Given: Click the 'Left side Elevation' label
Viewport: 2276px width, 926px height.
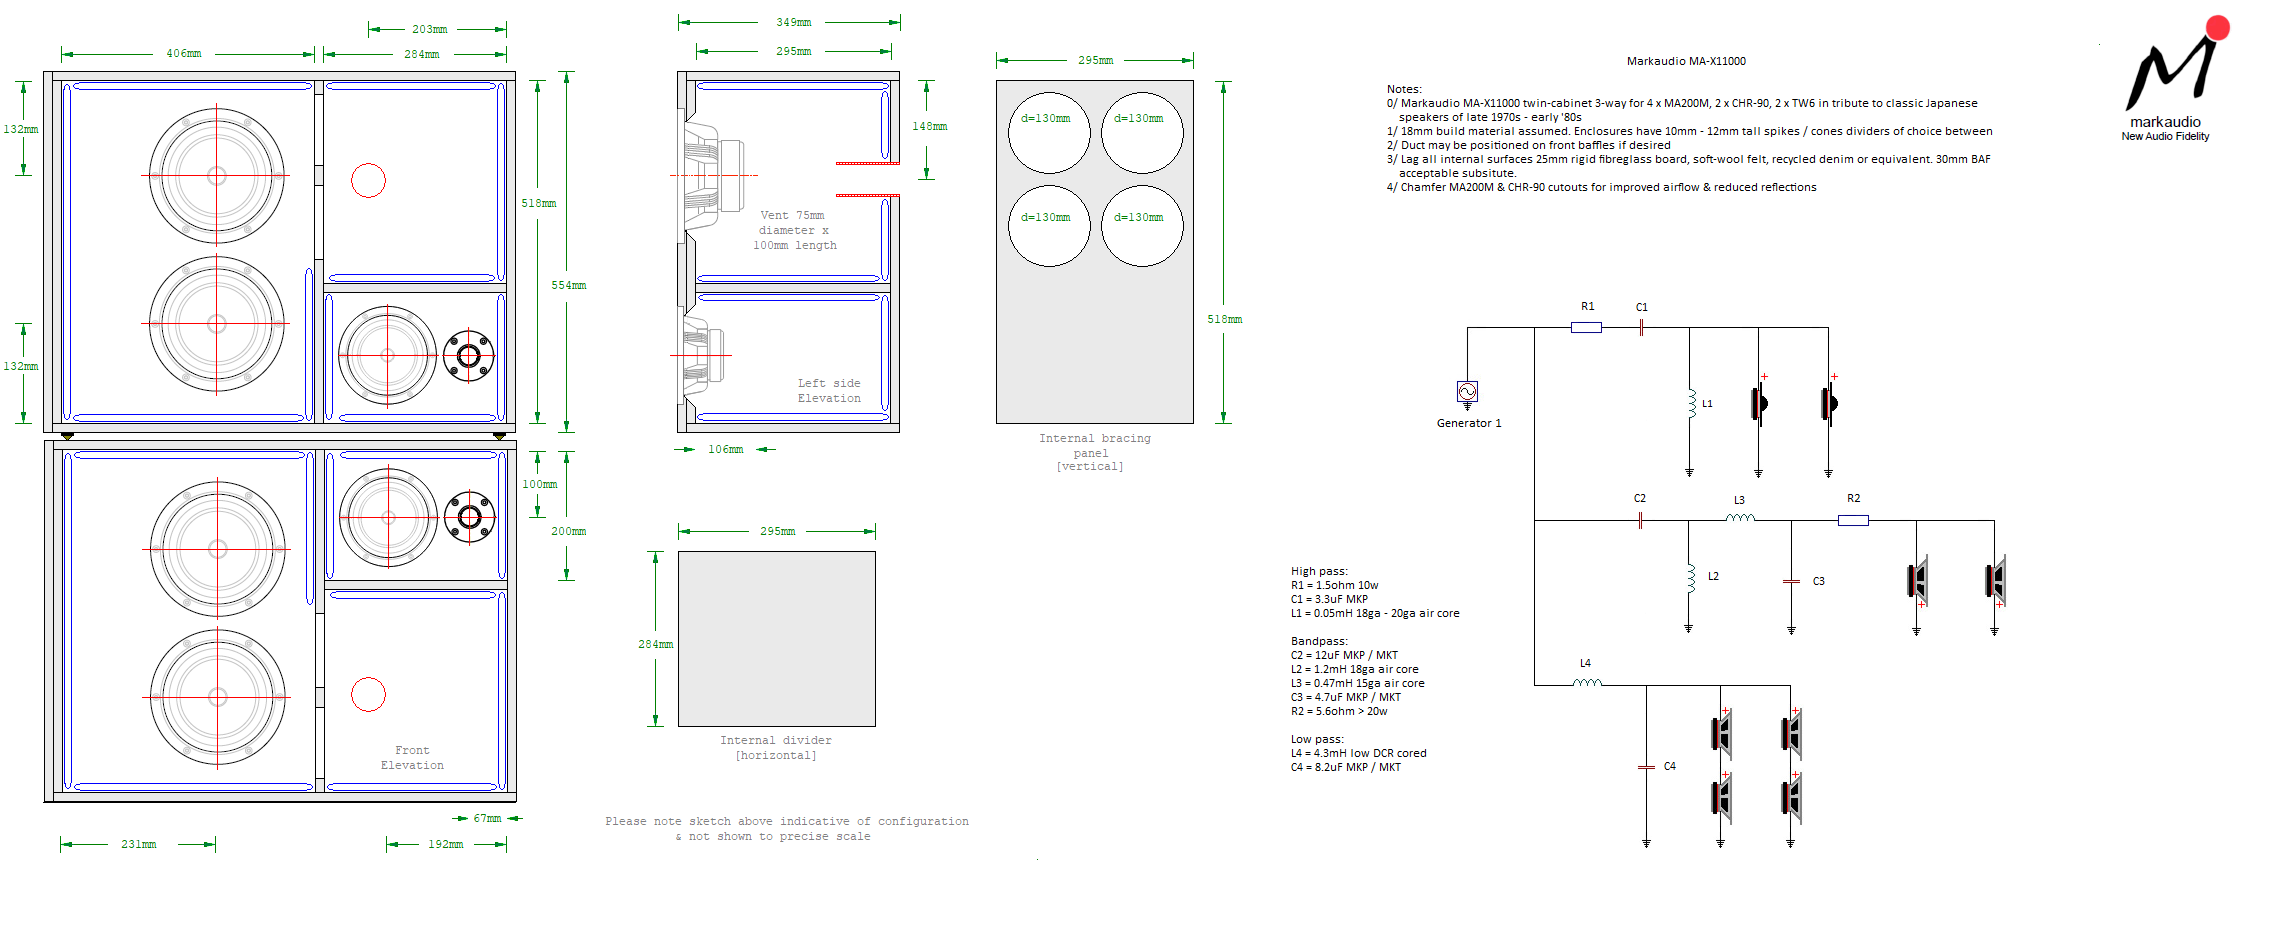Looking at the screenshot, I should (829, 391).
